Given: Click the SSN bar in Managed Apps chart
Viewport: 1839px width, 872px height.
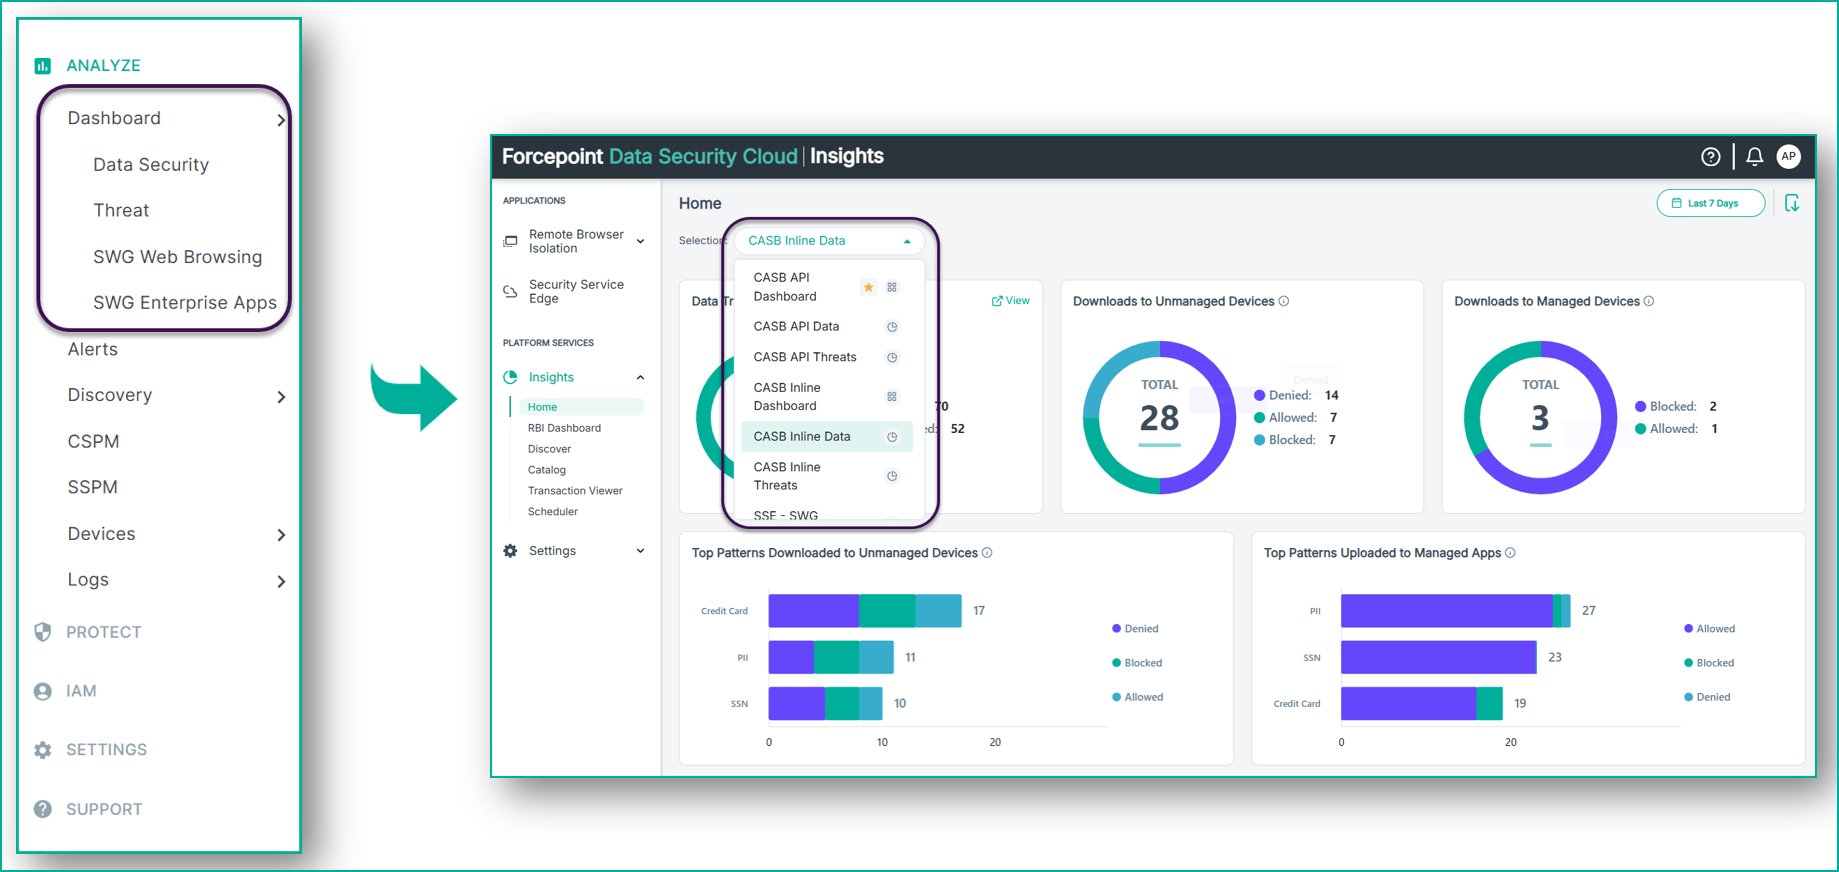Looking at the screenshot, I should (x=1439, y=657).
